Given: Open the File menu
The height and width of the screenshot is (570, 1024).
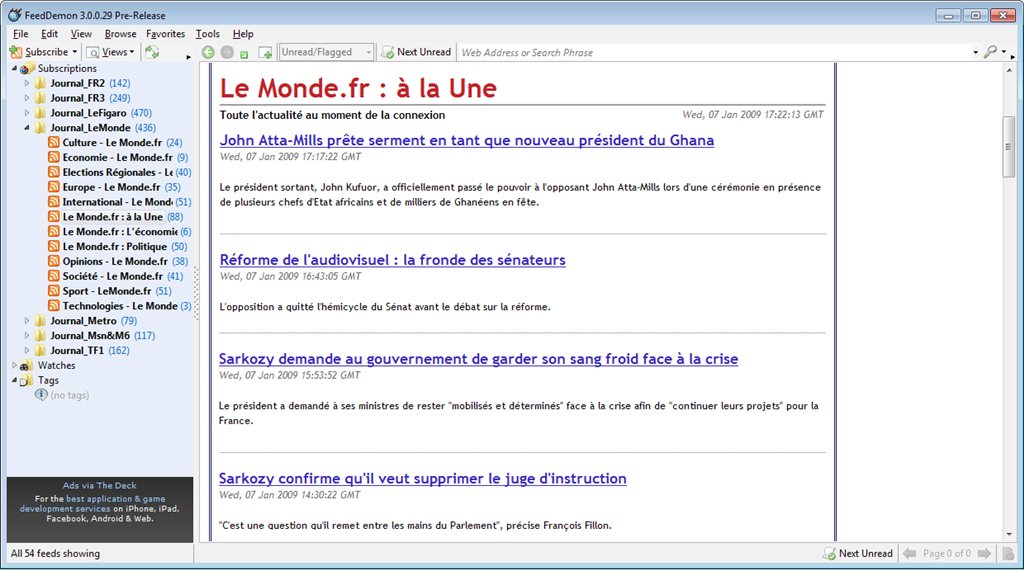Looking at the screenshot, I should coord(20,34).
